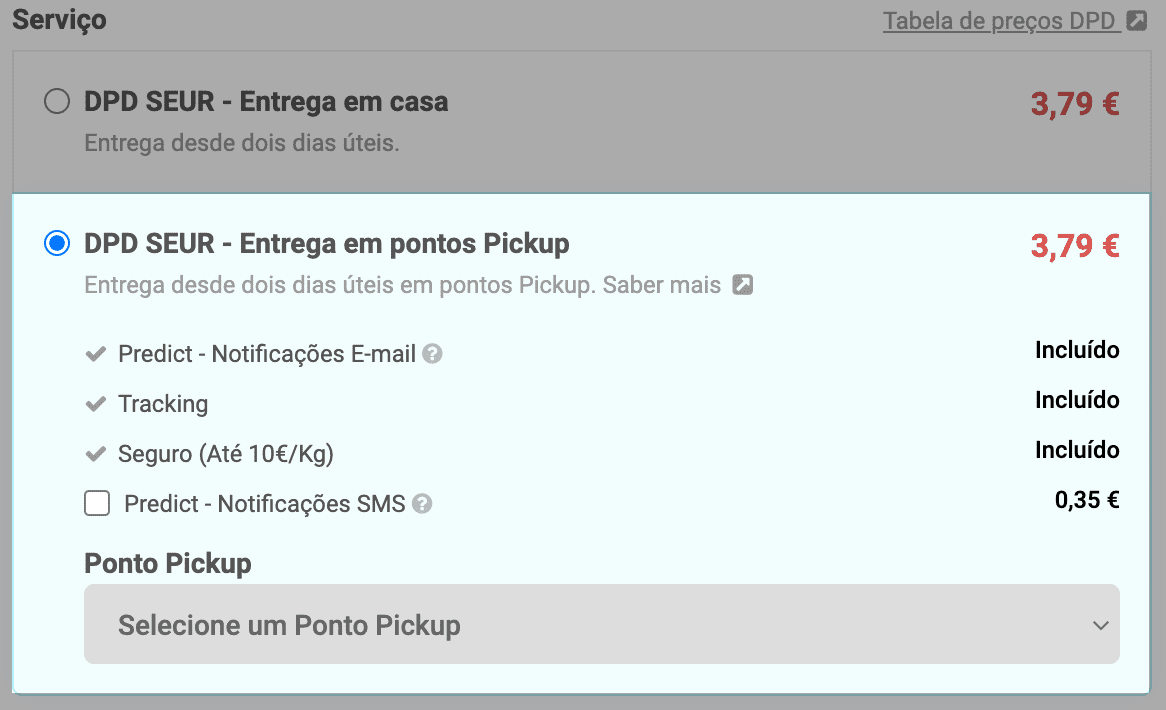Click help icon next to Notificações SMS

tap(422, 504)
